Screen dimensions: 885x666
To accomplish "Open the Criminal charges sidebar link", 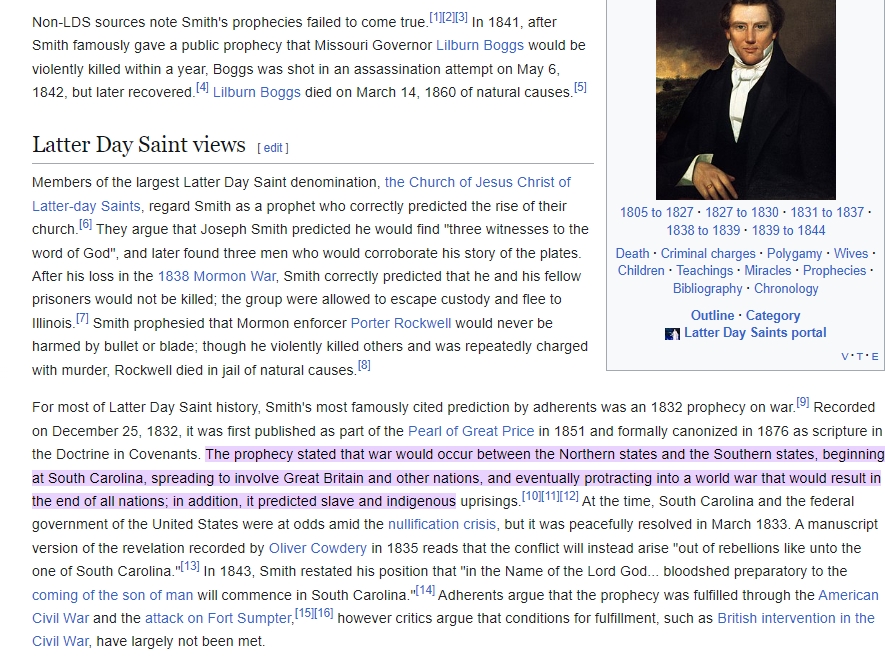I will click(x=708, y=253).
